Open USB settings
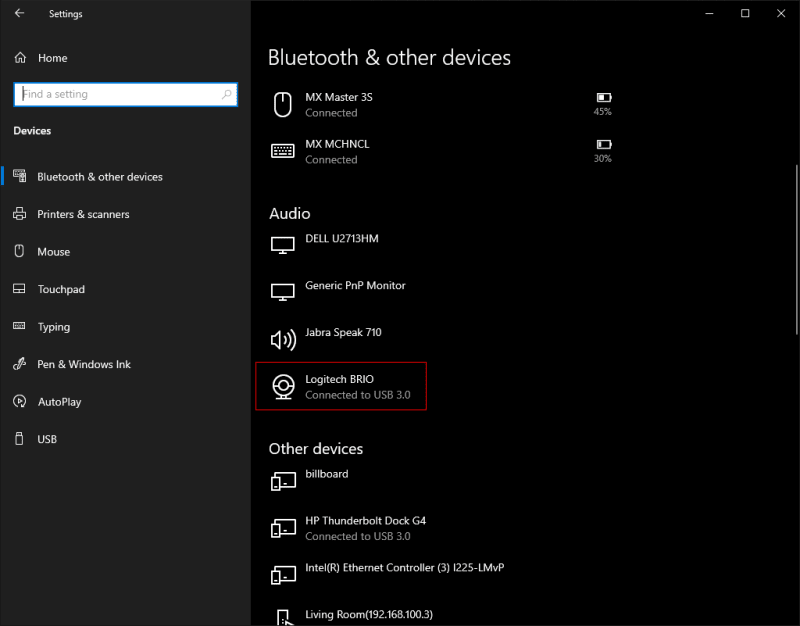Image resolution: width=800 pixels, height=626 pixels. point(47,439)
